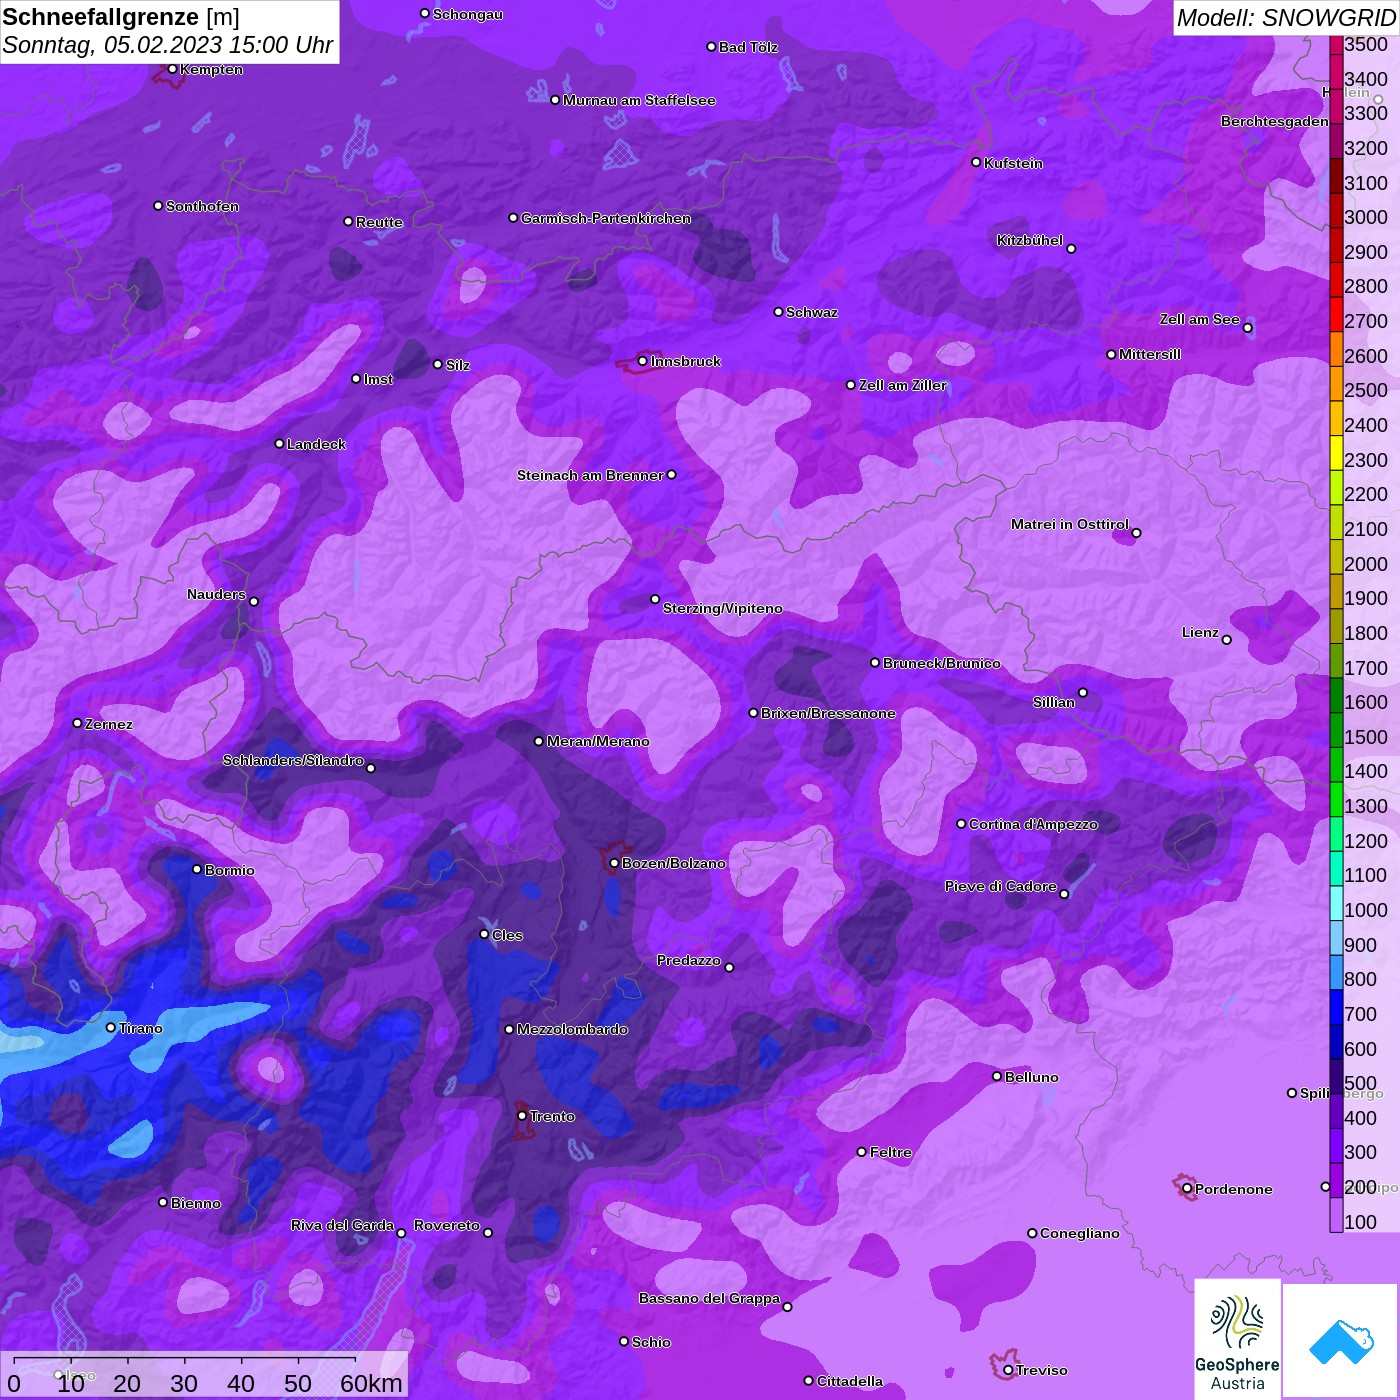Click the 1000 m cyan legend swatch
The height and width of the screenshot is (1400, 1400).
coord(1336,902)
